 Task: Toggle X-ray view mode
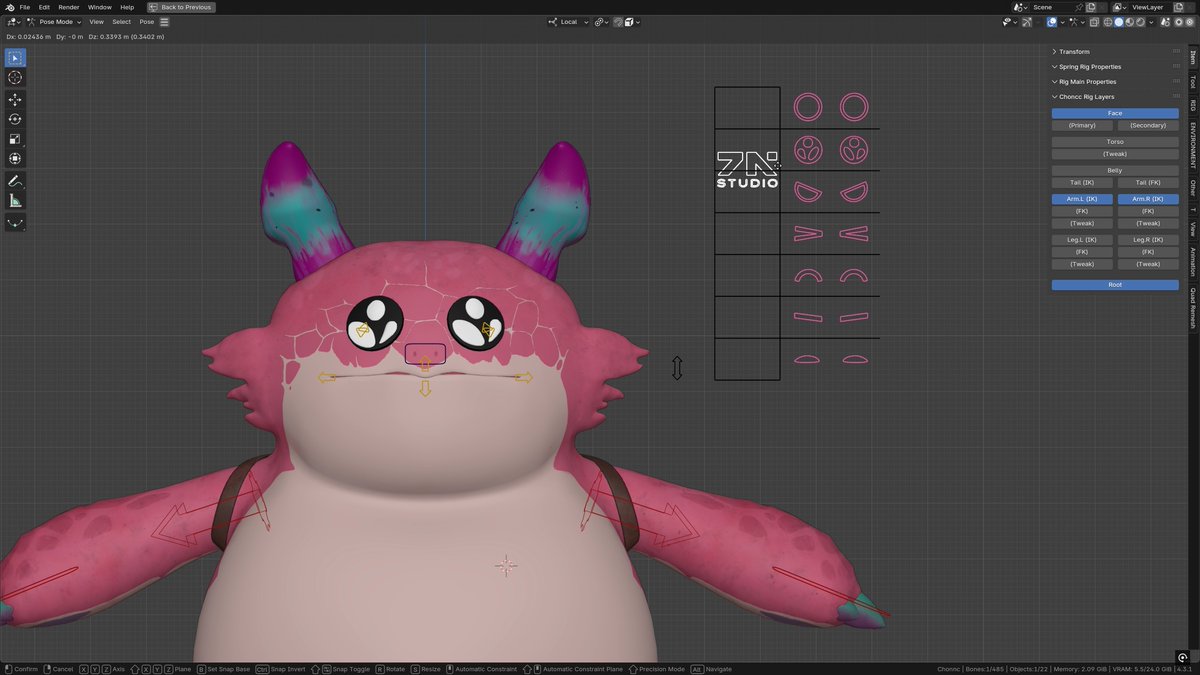pos(1094,22)
